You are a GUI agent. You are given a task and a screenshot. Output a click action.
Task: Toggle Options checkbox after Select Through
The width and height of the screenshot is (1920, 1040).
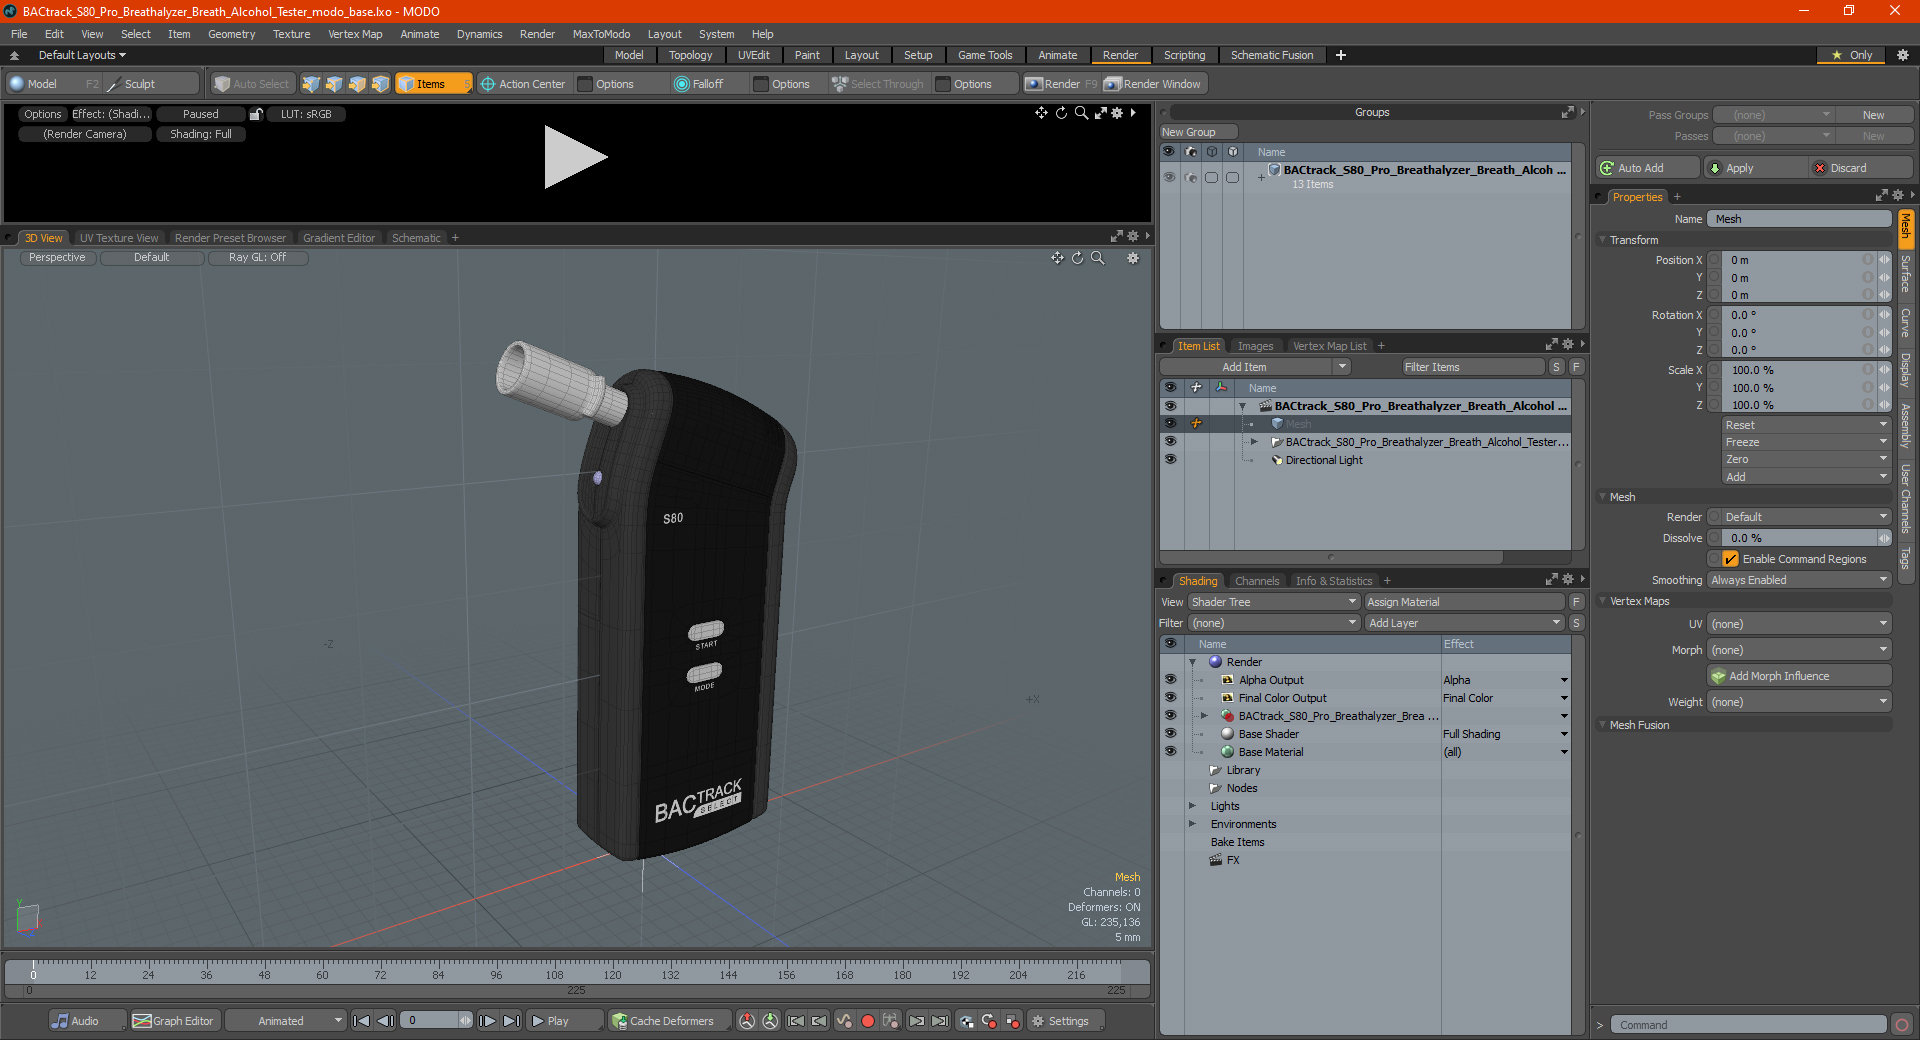[943, 84]
